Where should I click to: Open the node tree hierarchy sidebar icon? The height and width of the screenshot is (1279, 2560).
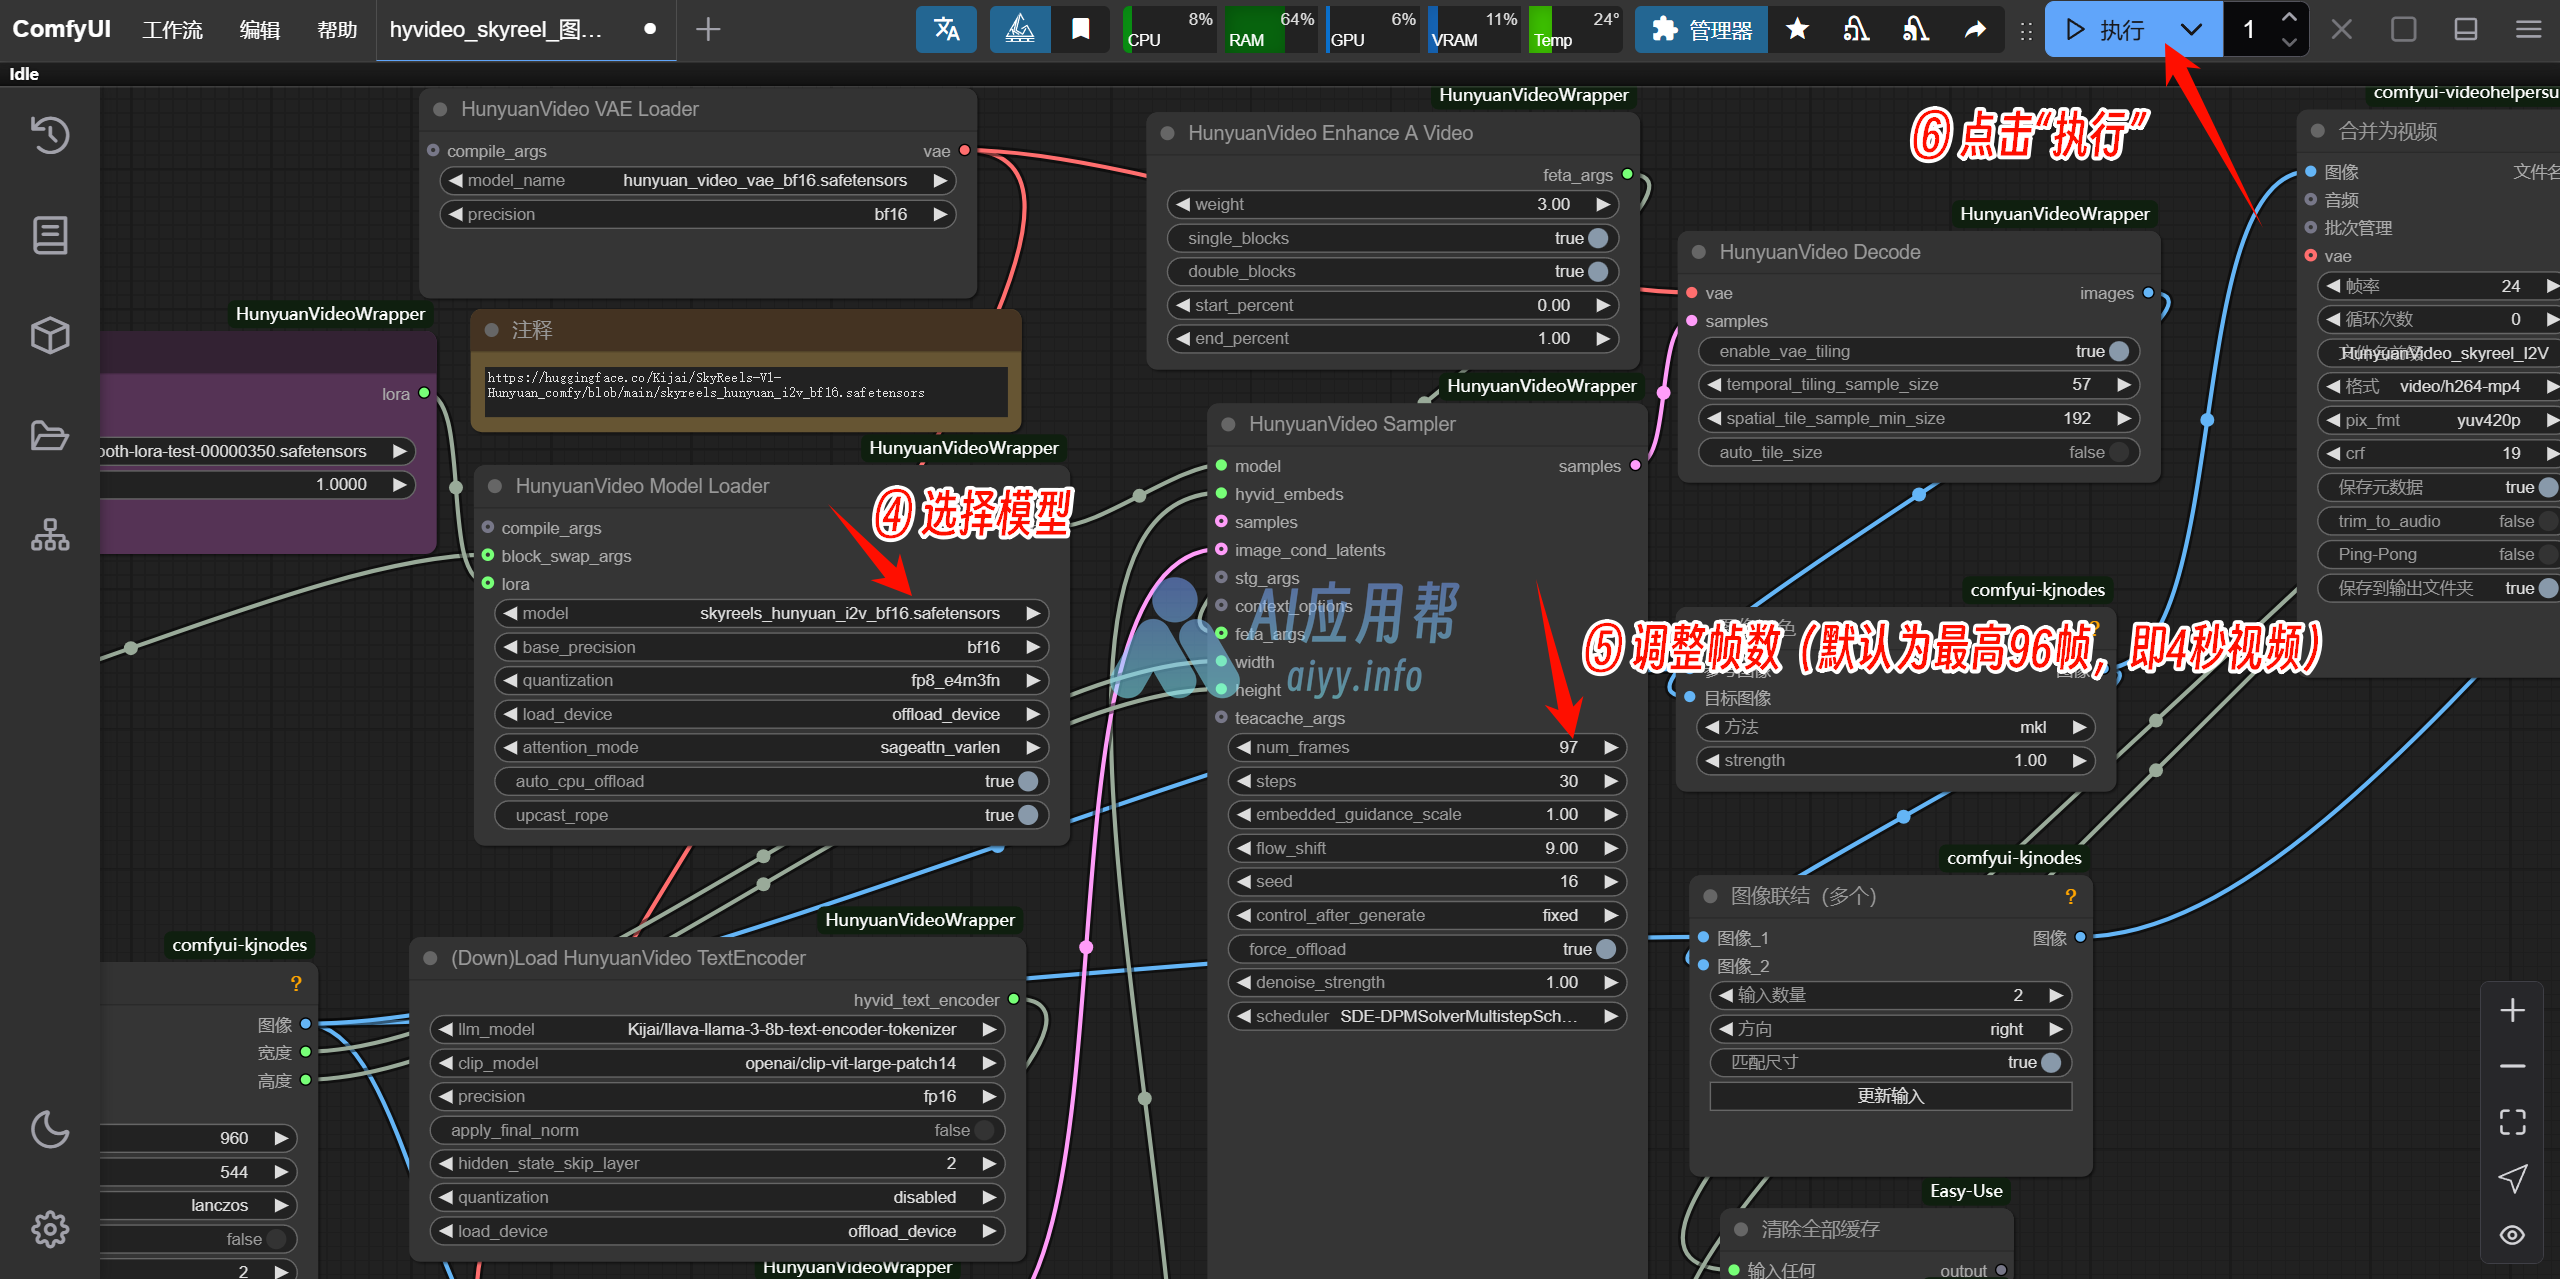pos(50,535)
